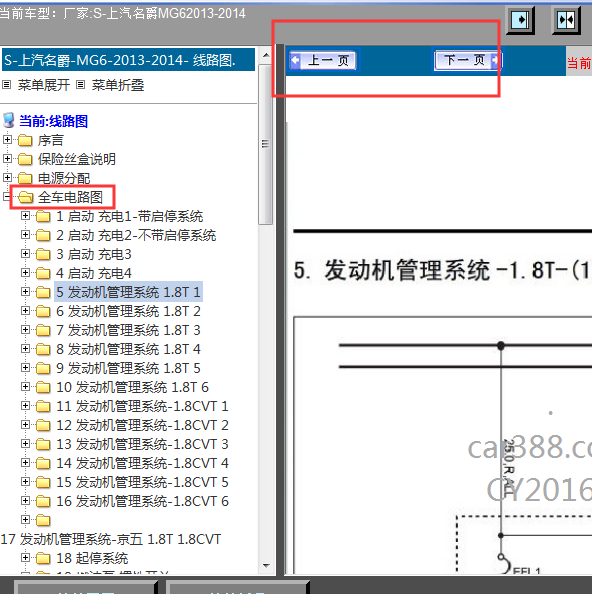Click the collapse-panels double-arrow icon

(x=566, y=20)
